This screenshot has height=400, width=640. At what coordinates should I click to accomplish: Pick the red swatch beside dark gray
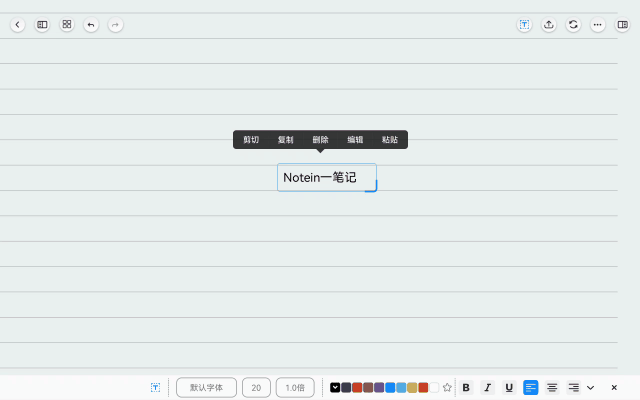pyautogui.click(x=357, y=387)
